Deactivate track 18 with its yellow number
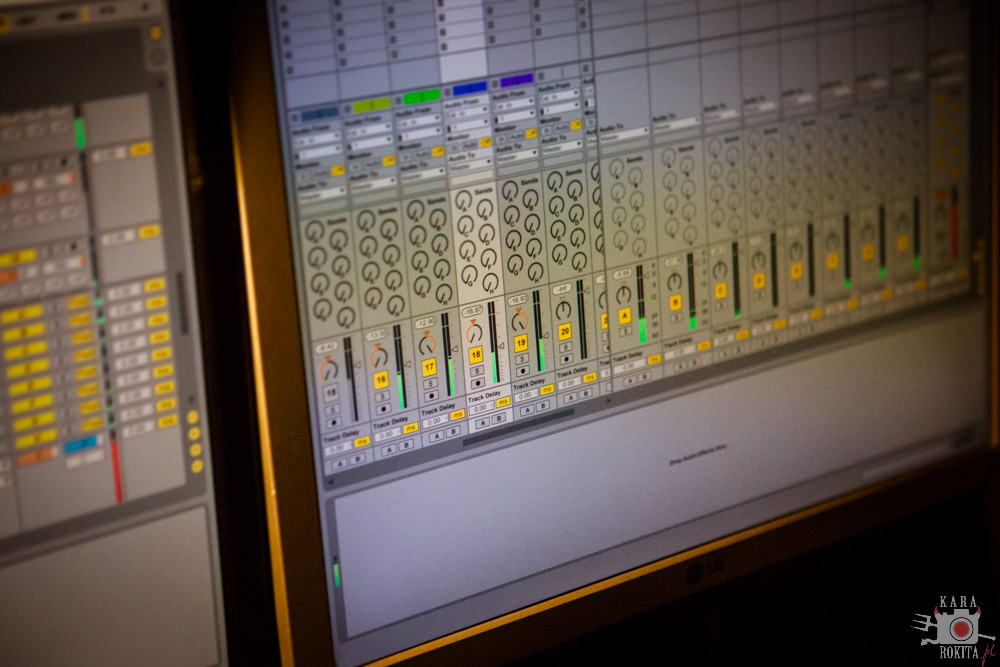The width and height of the screenshot is (1000, 667). click(x=476, y=355)
